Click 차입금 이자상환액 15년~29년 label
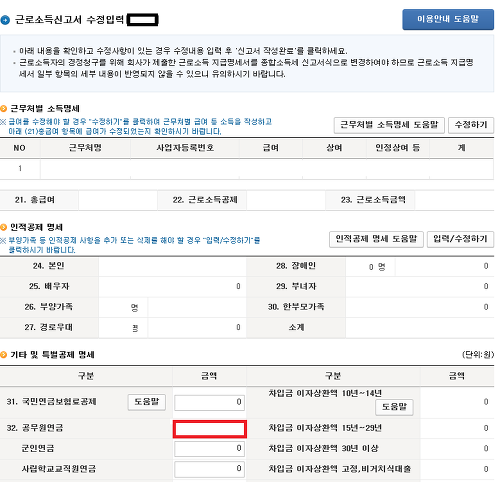This screenshot has height=482, width=500. (325, 428)
